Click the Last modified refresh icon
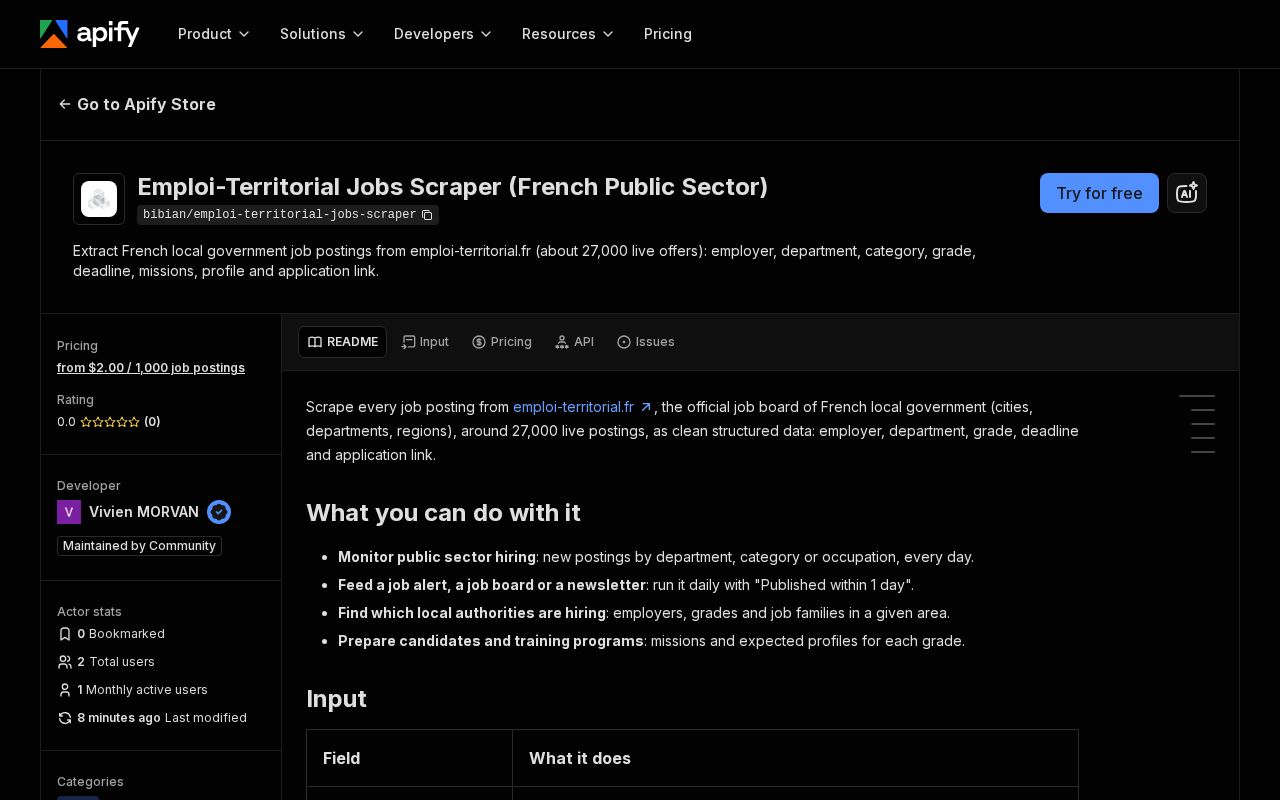Viewport: 1280px width, 800px height. (65, 718)
